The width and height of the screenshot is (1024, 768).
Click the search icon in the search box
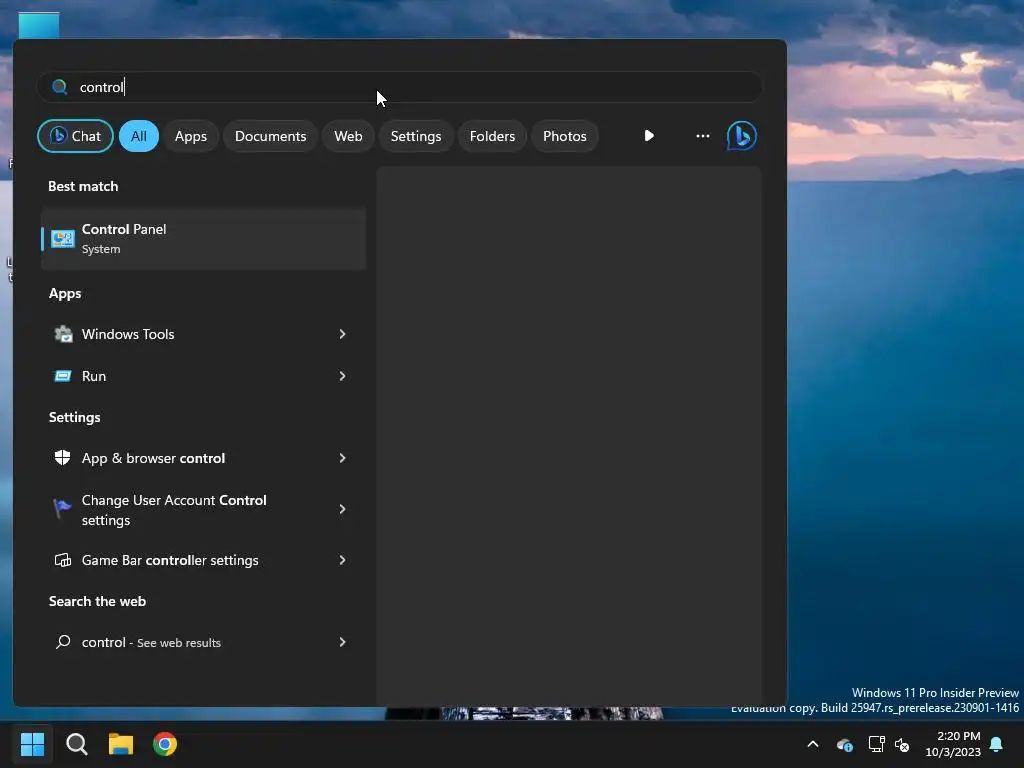click(x=59, y=87)
